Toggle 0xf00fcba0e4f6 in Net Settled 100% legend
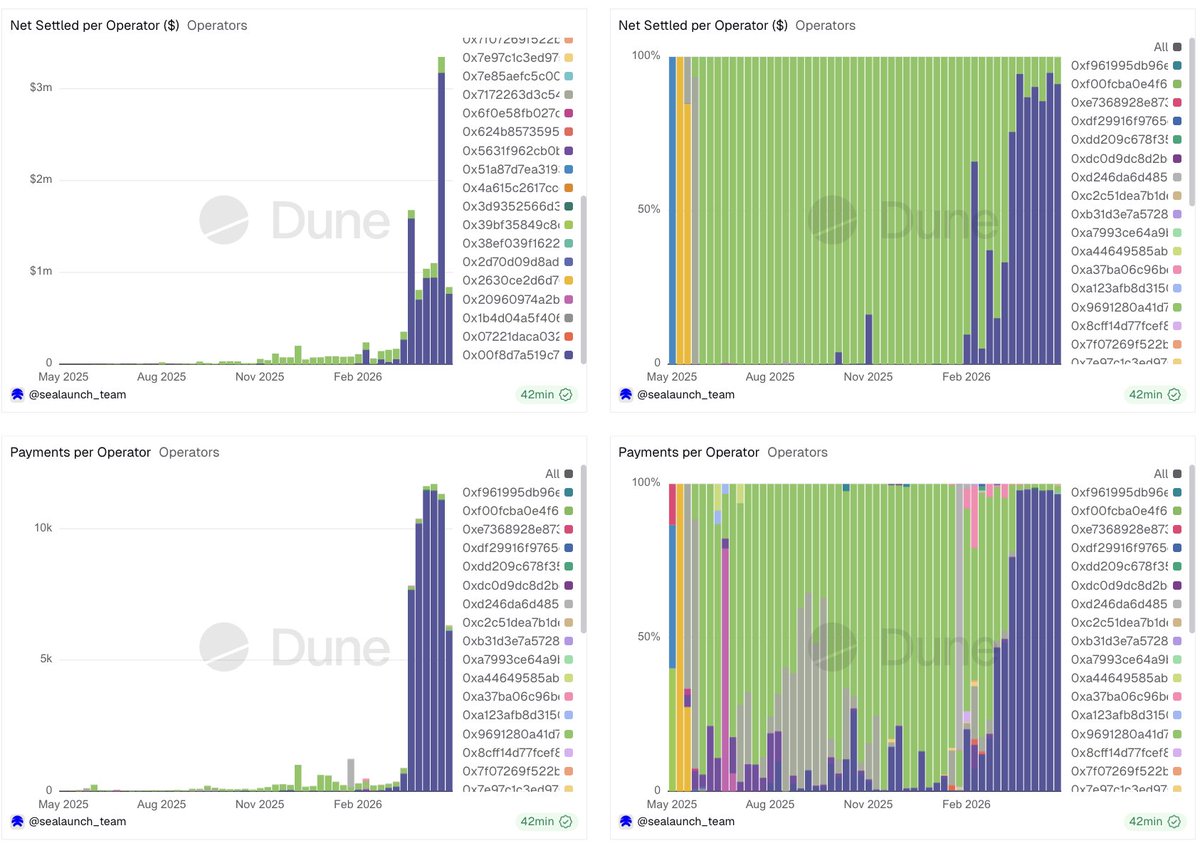 pyautogui.click(x=1127, y=83)
